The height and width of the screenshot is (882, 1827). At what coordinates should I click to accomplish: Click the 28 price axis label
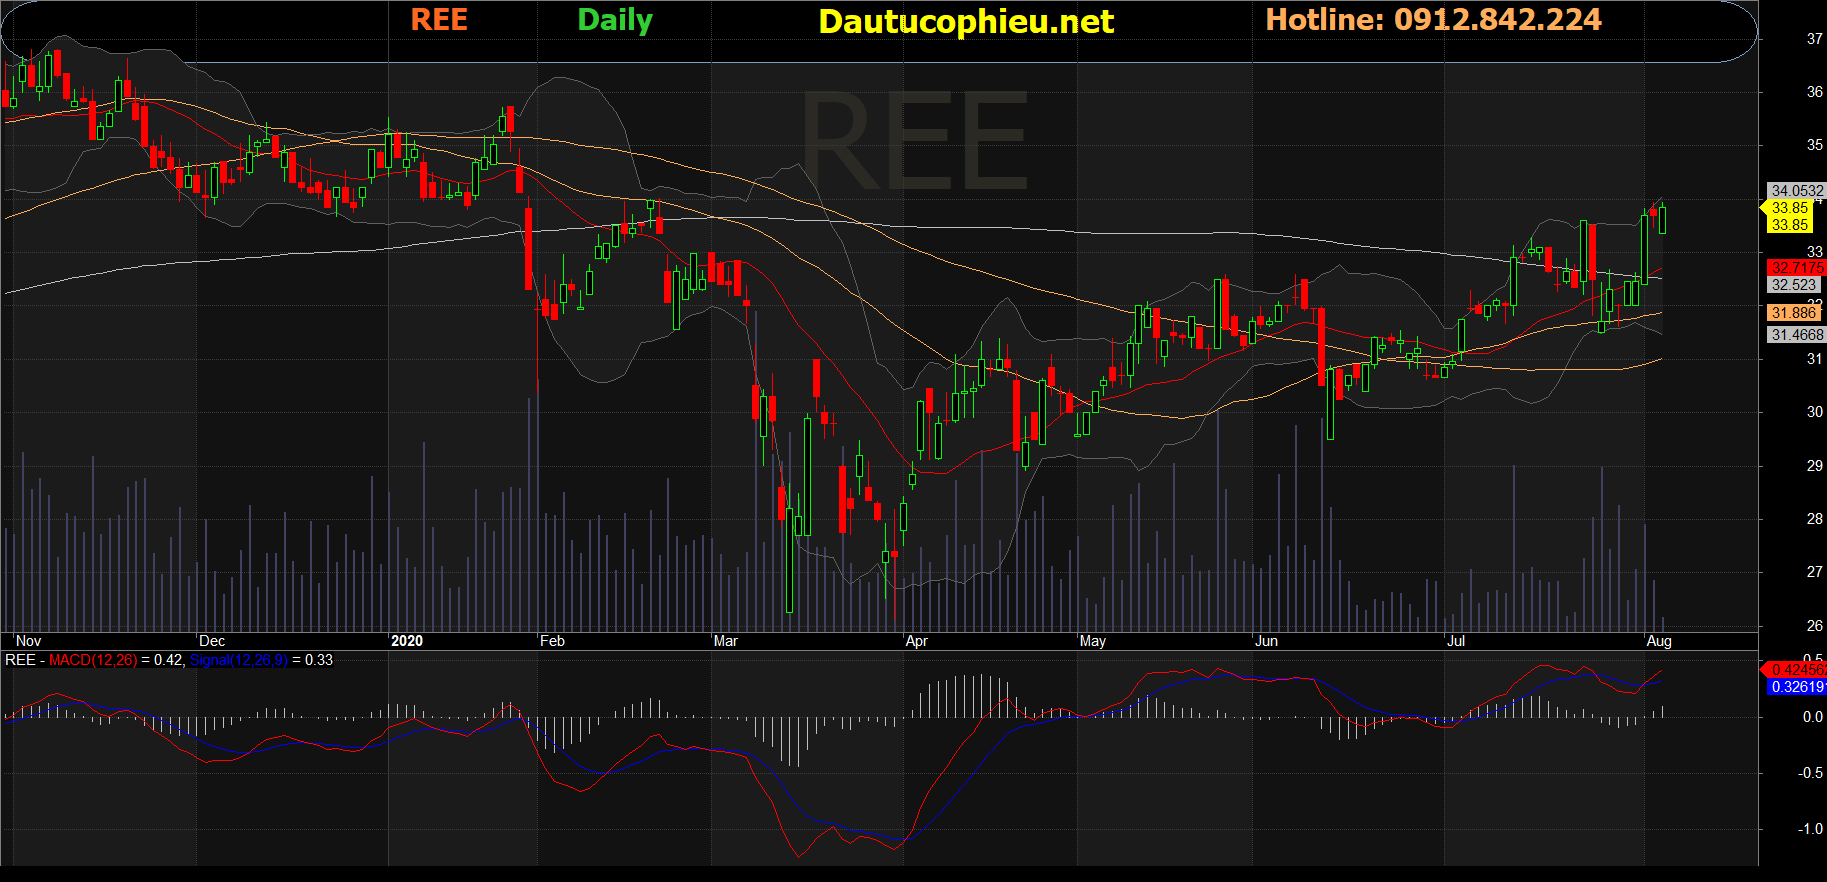coord(1814,519)
